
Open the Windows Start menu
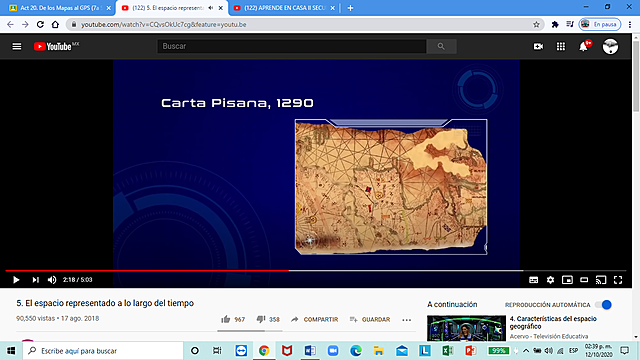[x=11, y=351]
